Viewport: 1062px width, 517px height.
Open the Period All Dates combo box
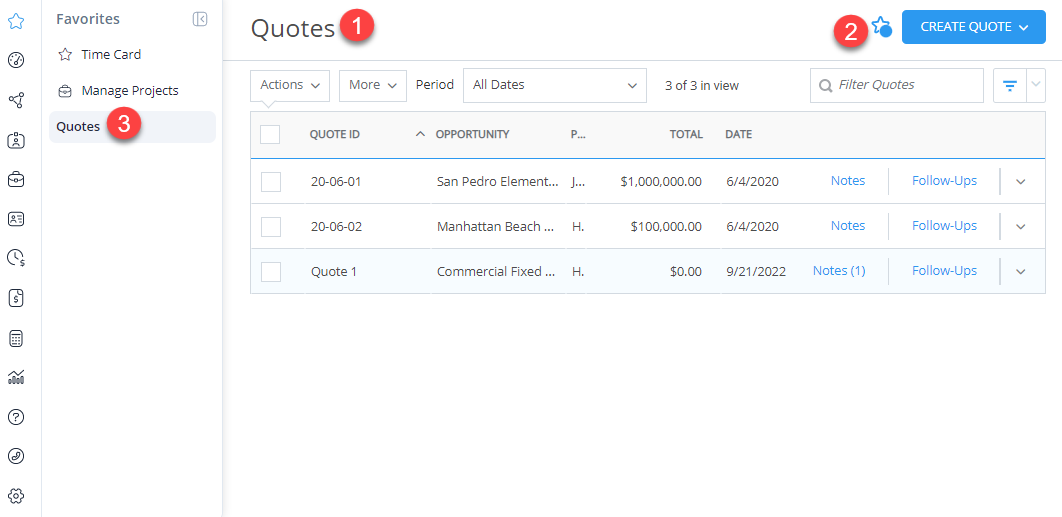pos(555,85)
